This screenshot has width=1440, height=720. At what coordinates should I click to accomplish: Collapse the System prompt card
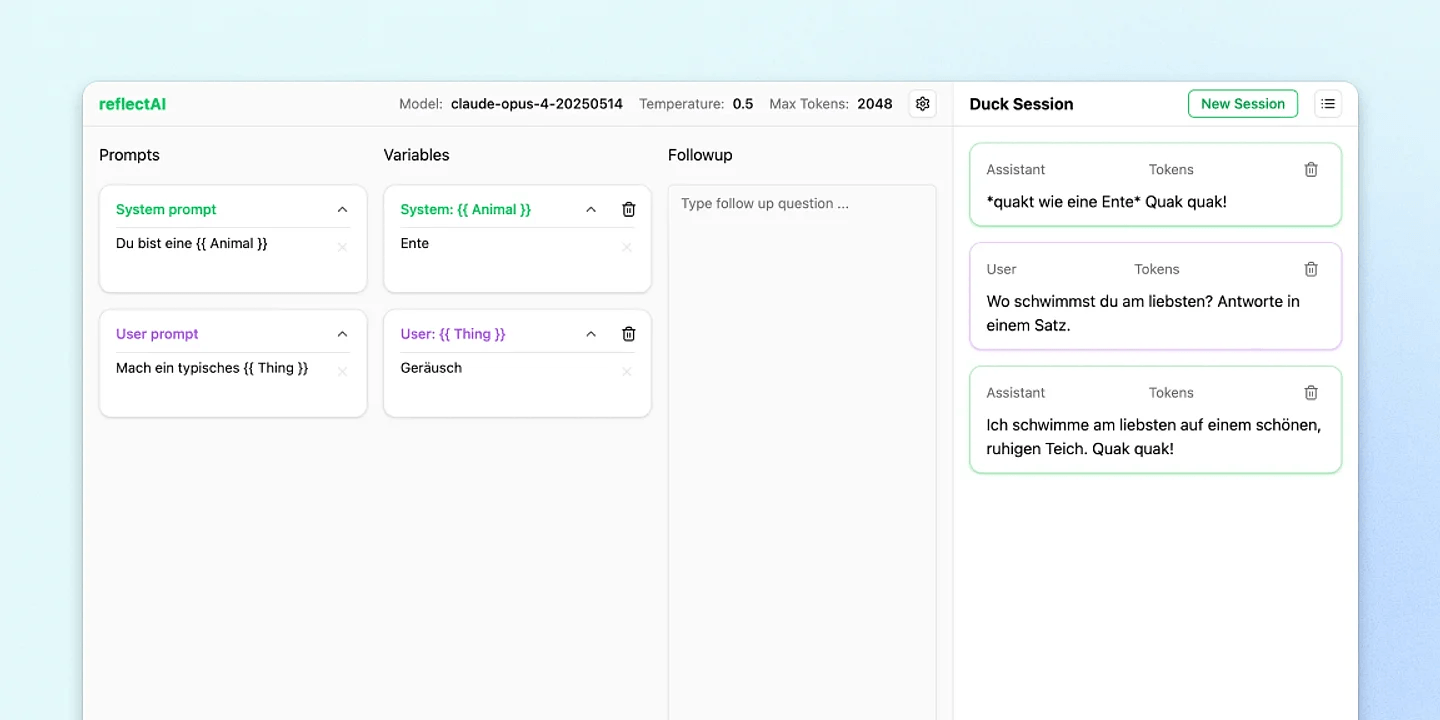tap(342, 210)
